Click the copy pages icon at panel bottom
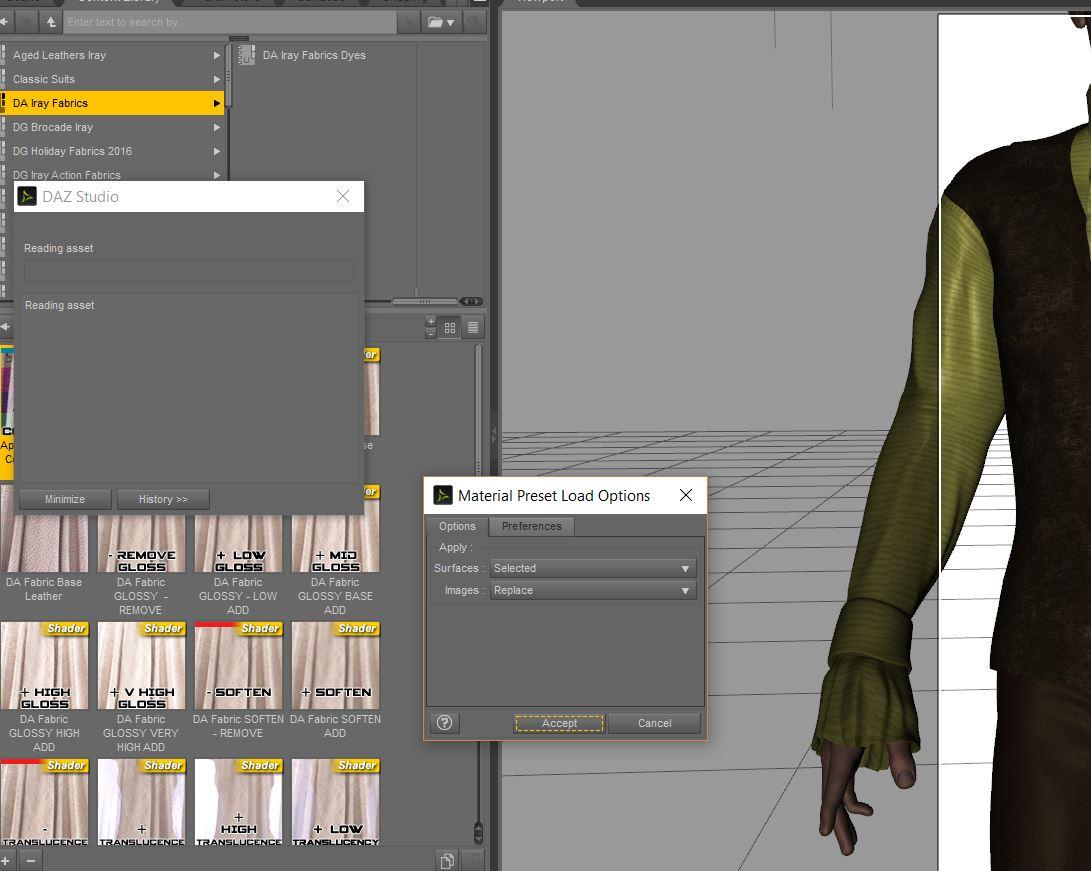This screenshot has width=1091, height=871. [447, 861]
